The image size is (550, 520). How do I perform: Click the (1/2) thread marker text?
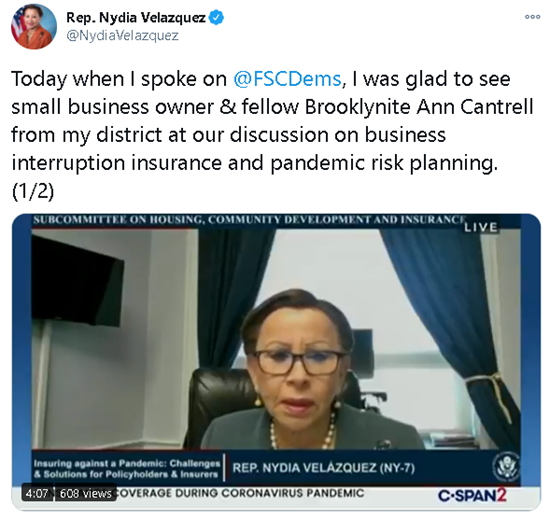[33, 191]
